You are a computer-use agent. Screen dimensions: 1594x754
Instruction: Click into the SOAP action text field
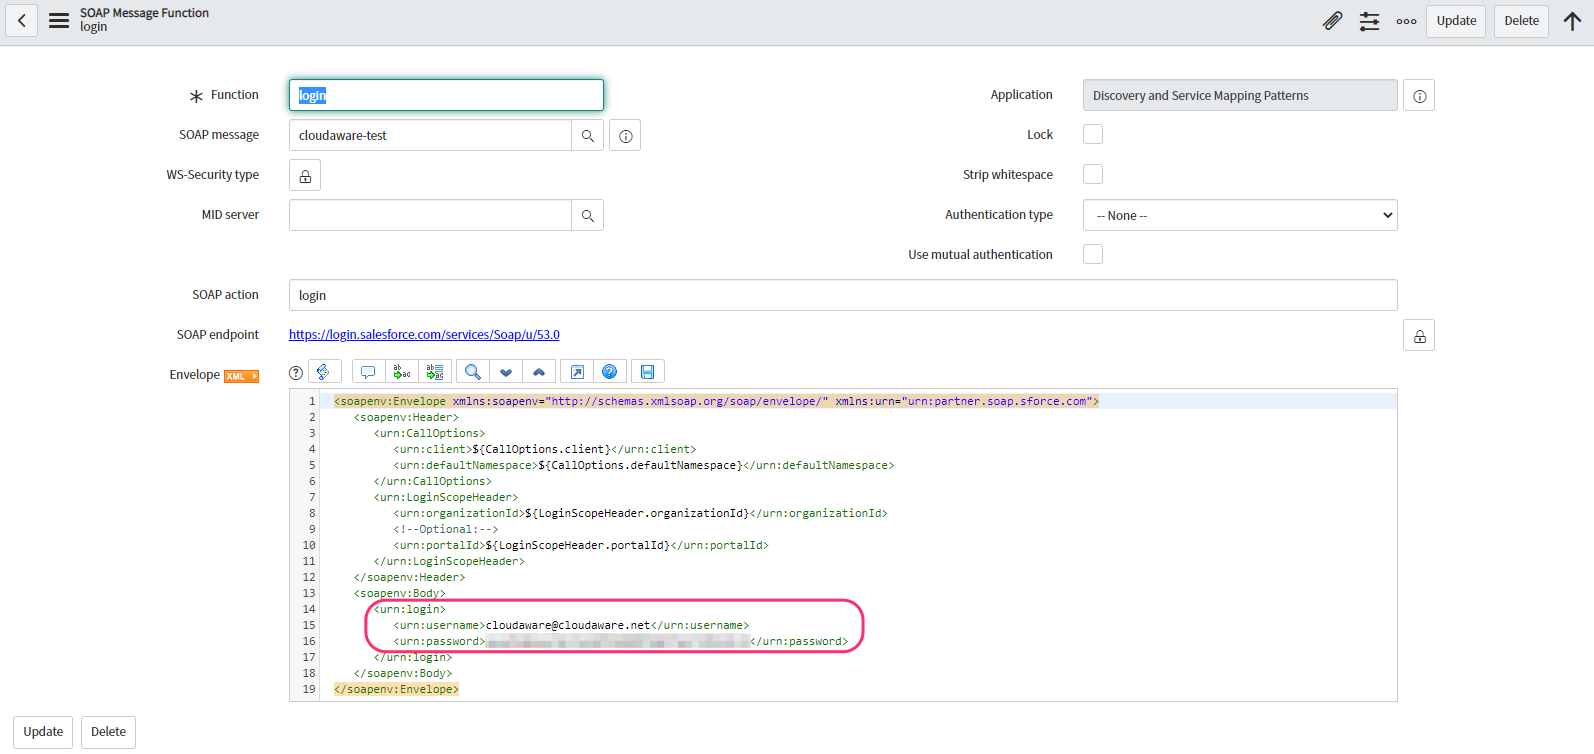click(x=842, y=296)
